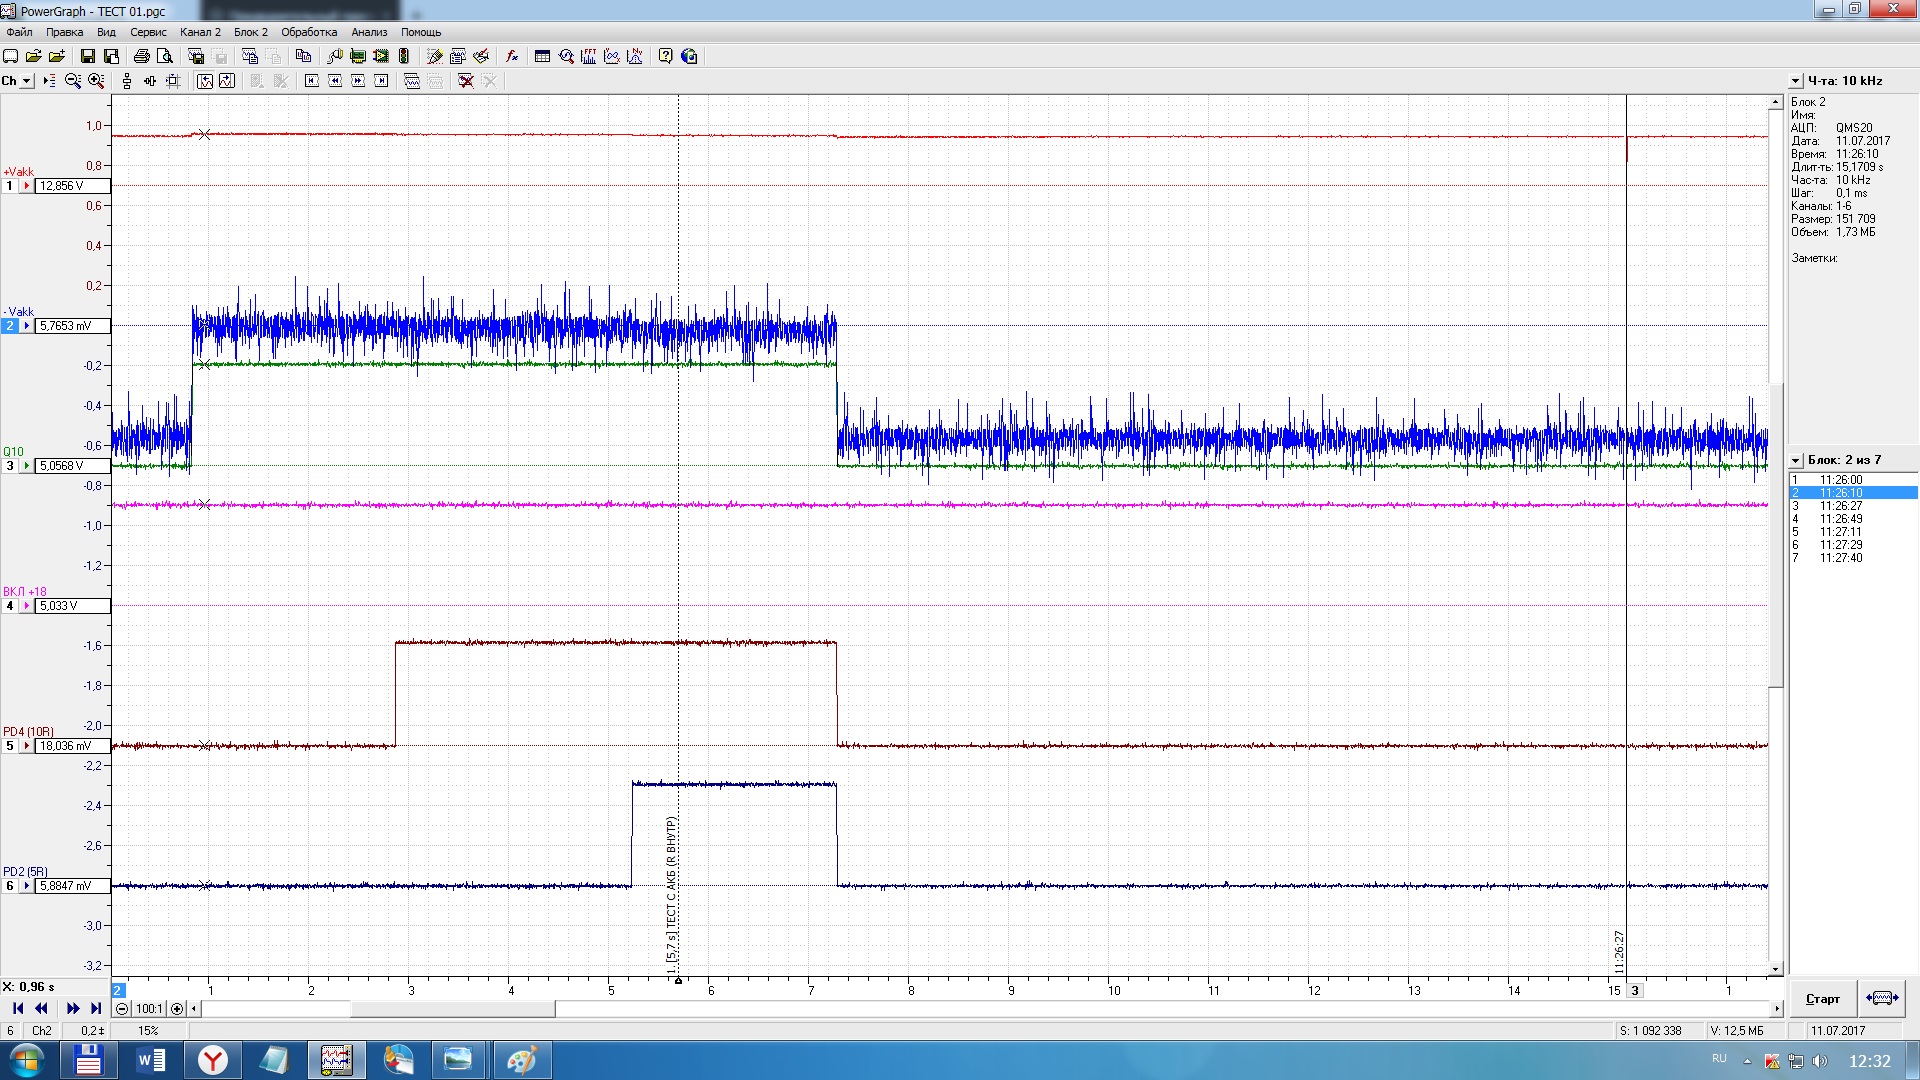1920x1080 pixels.
Task: Toggle channel 2 -Vakk selector
Action: (10, 326)
